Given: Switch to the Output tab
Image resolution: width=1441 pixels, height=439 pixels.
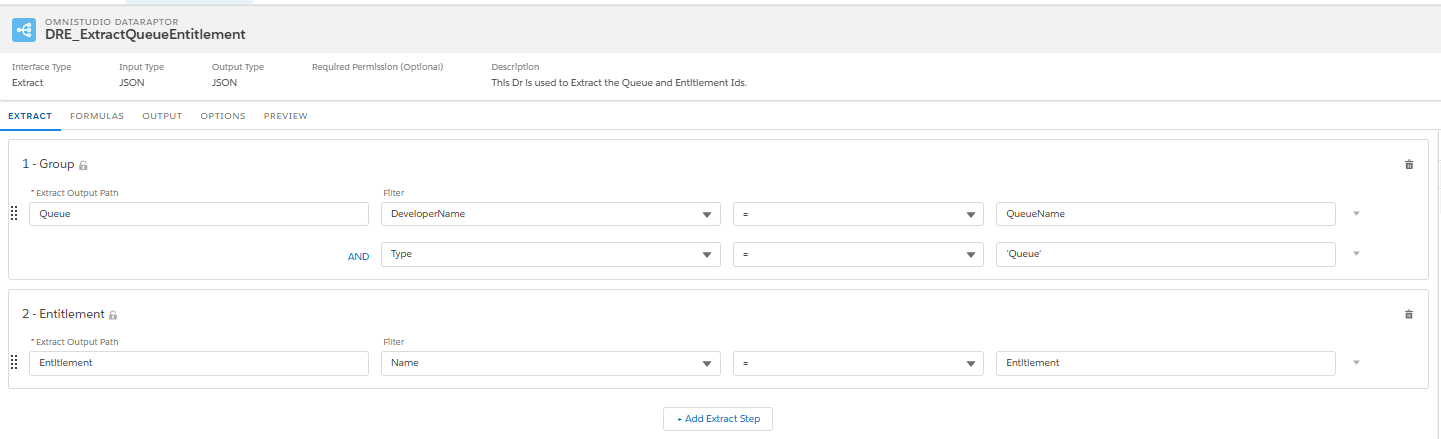Looking at the screenshot, I should [x=162, y=116].
